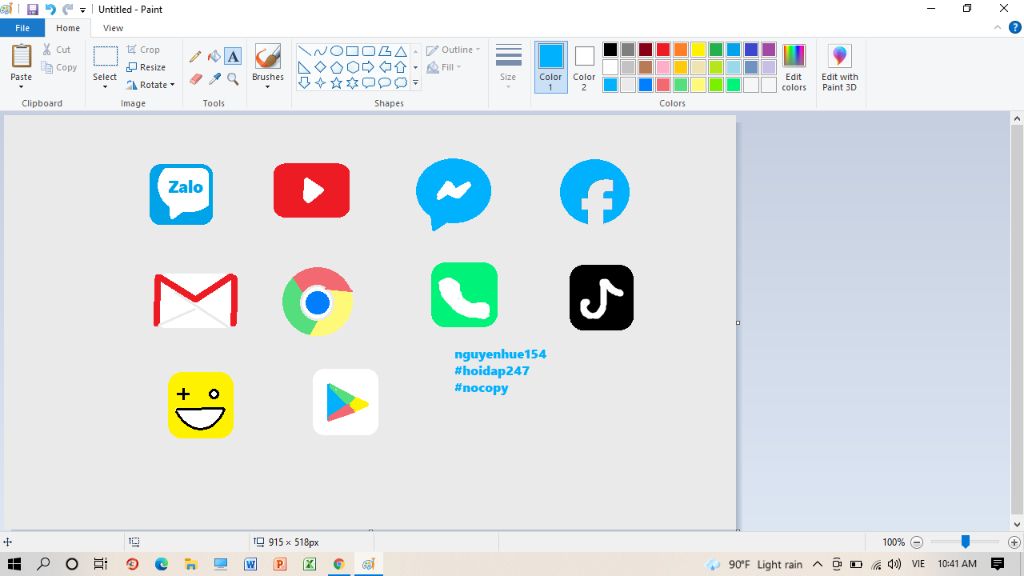This screenshot has width=1024, height=576.
Task: Choose the Five-point star shape
Action: (x=336, y=83)
